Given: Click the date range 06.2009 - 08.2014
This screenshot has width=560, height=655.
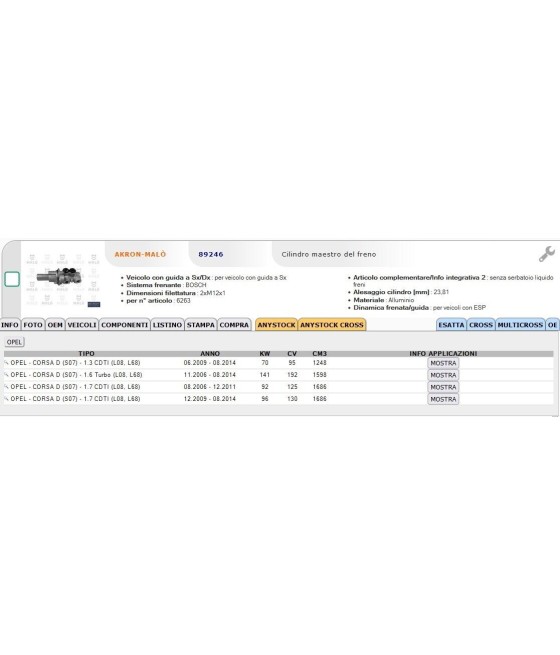Looking at the screenshot, I should tap(210, 363).
